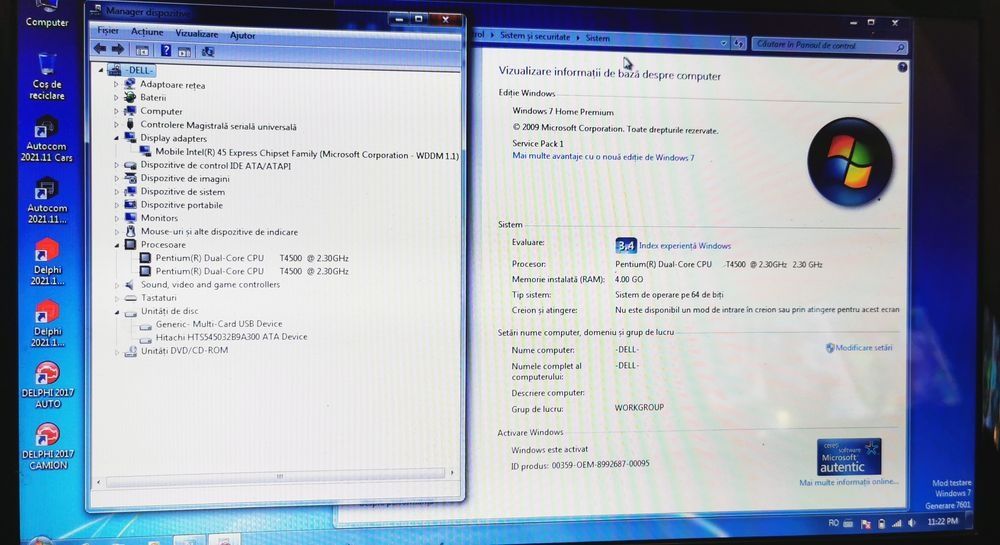Click the 11:22 PM taskbar clock
Viewport: 1000px width, 545px height.
click(943, 521)
